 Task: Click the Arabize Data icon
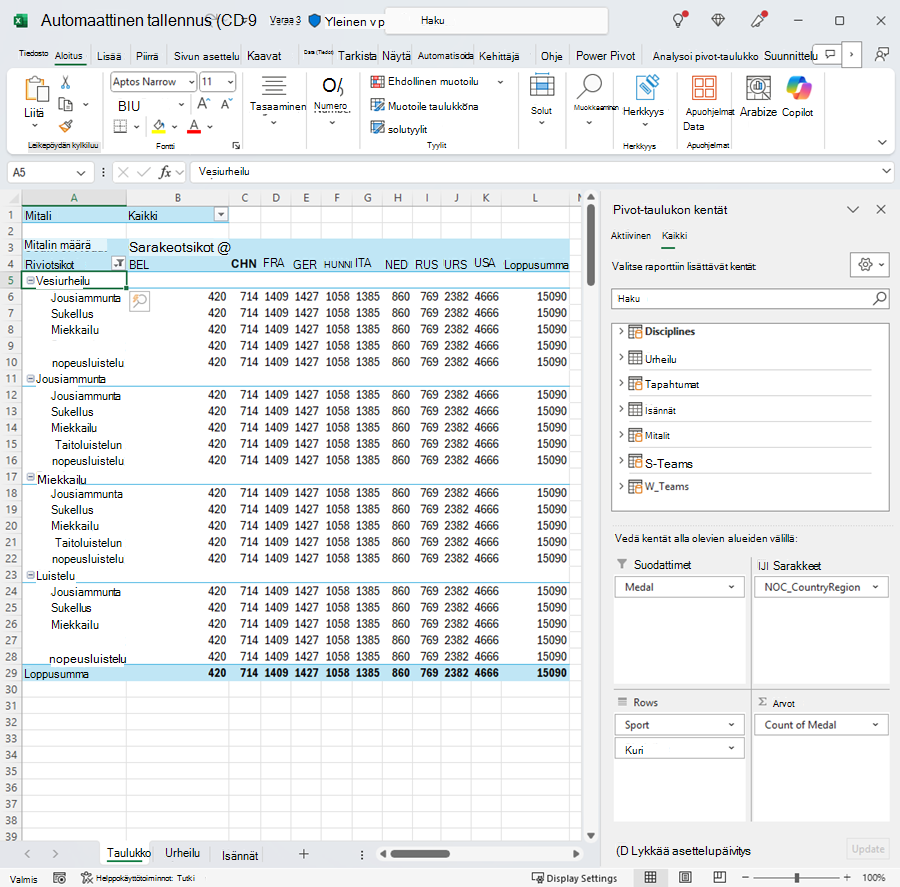tap(758, 88)
